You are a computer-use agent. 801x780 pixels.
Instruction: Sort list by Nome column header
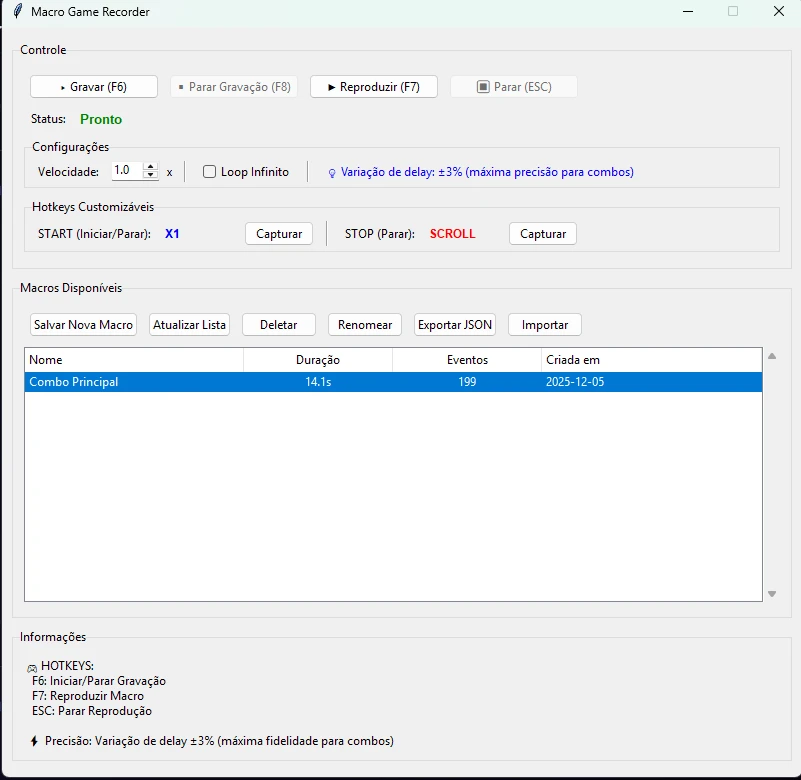(x=133, y=360)
